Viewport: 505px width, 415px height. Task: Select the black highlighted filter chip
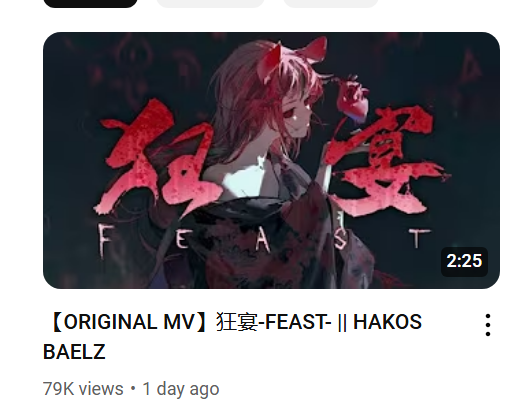pyautogui.click(x=90, y=3)
